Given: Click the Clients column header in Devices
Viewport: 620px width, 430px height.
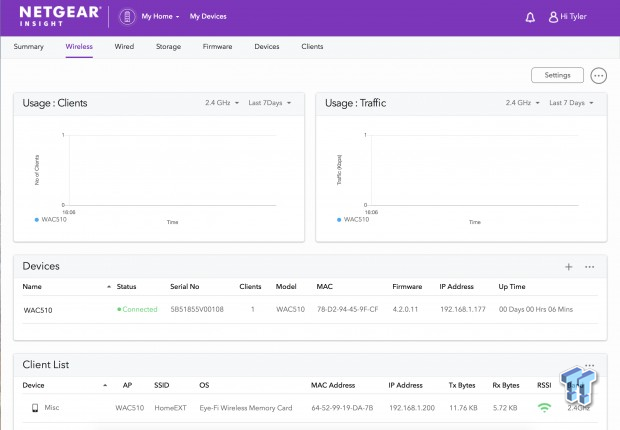Looking at the screenshot, I should [250, 287].
